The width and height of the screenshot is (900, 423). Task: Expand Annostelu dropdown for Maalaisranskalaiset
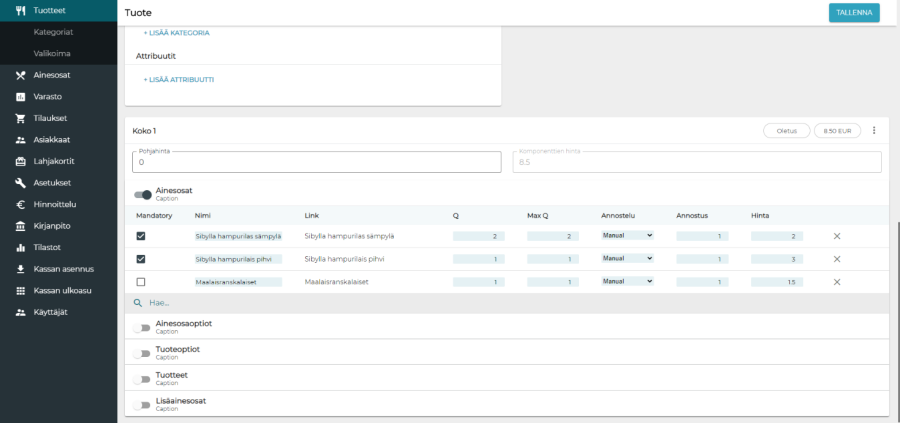tap(627, 282)
